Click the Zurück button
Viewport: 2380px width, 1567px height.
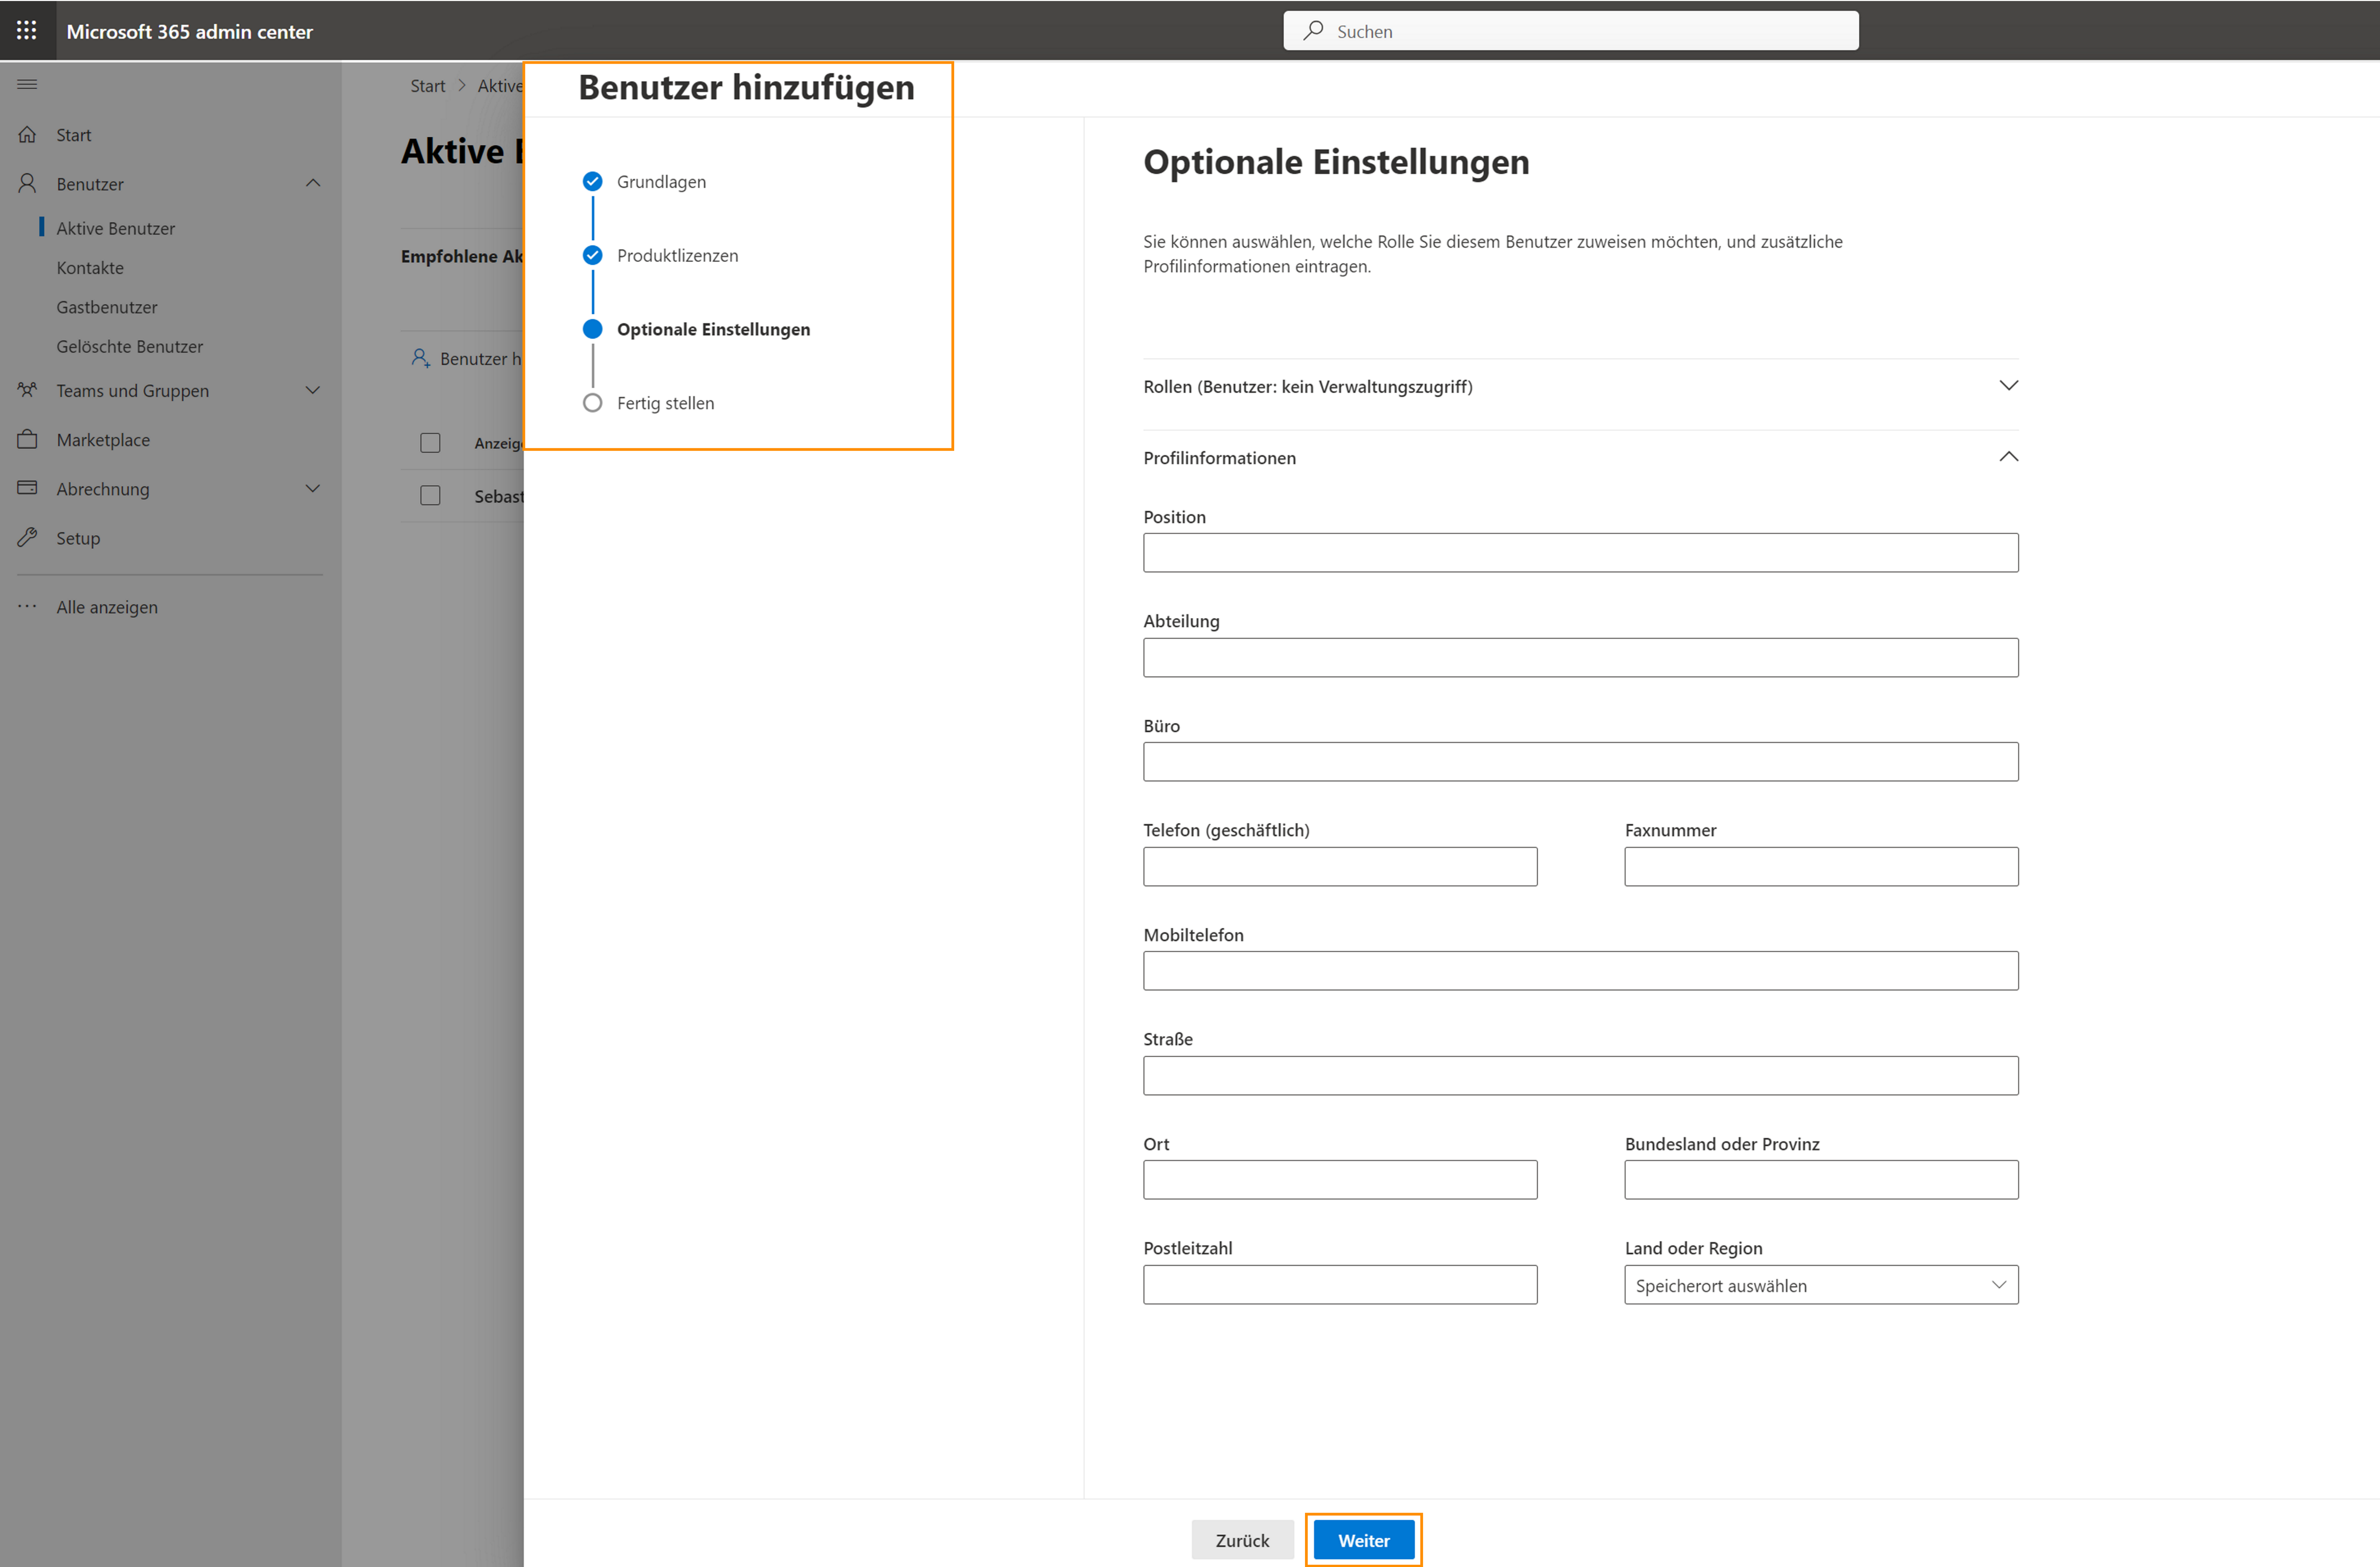click(1242, 1540)
